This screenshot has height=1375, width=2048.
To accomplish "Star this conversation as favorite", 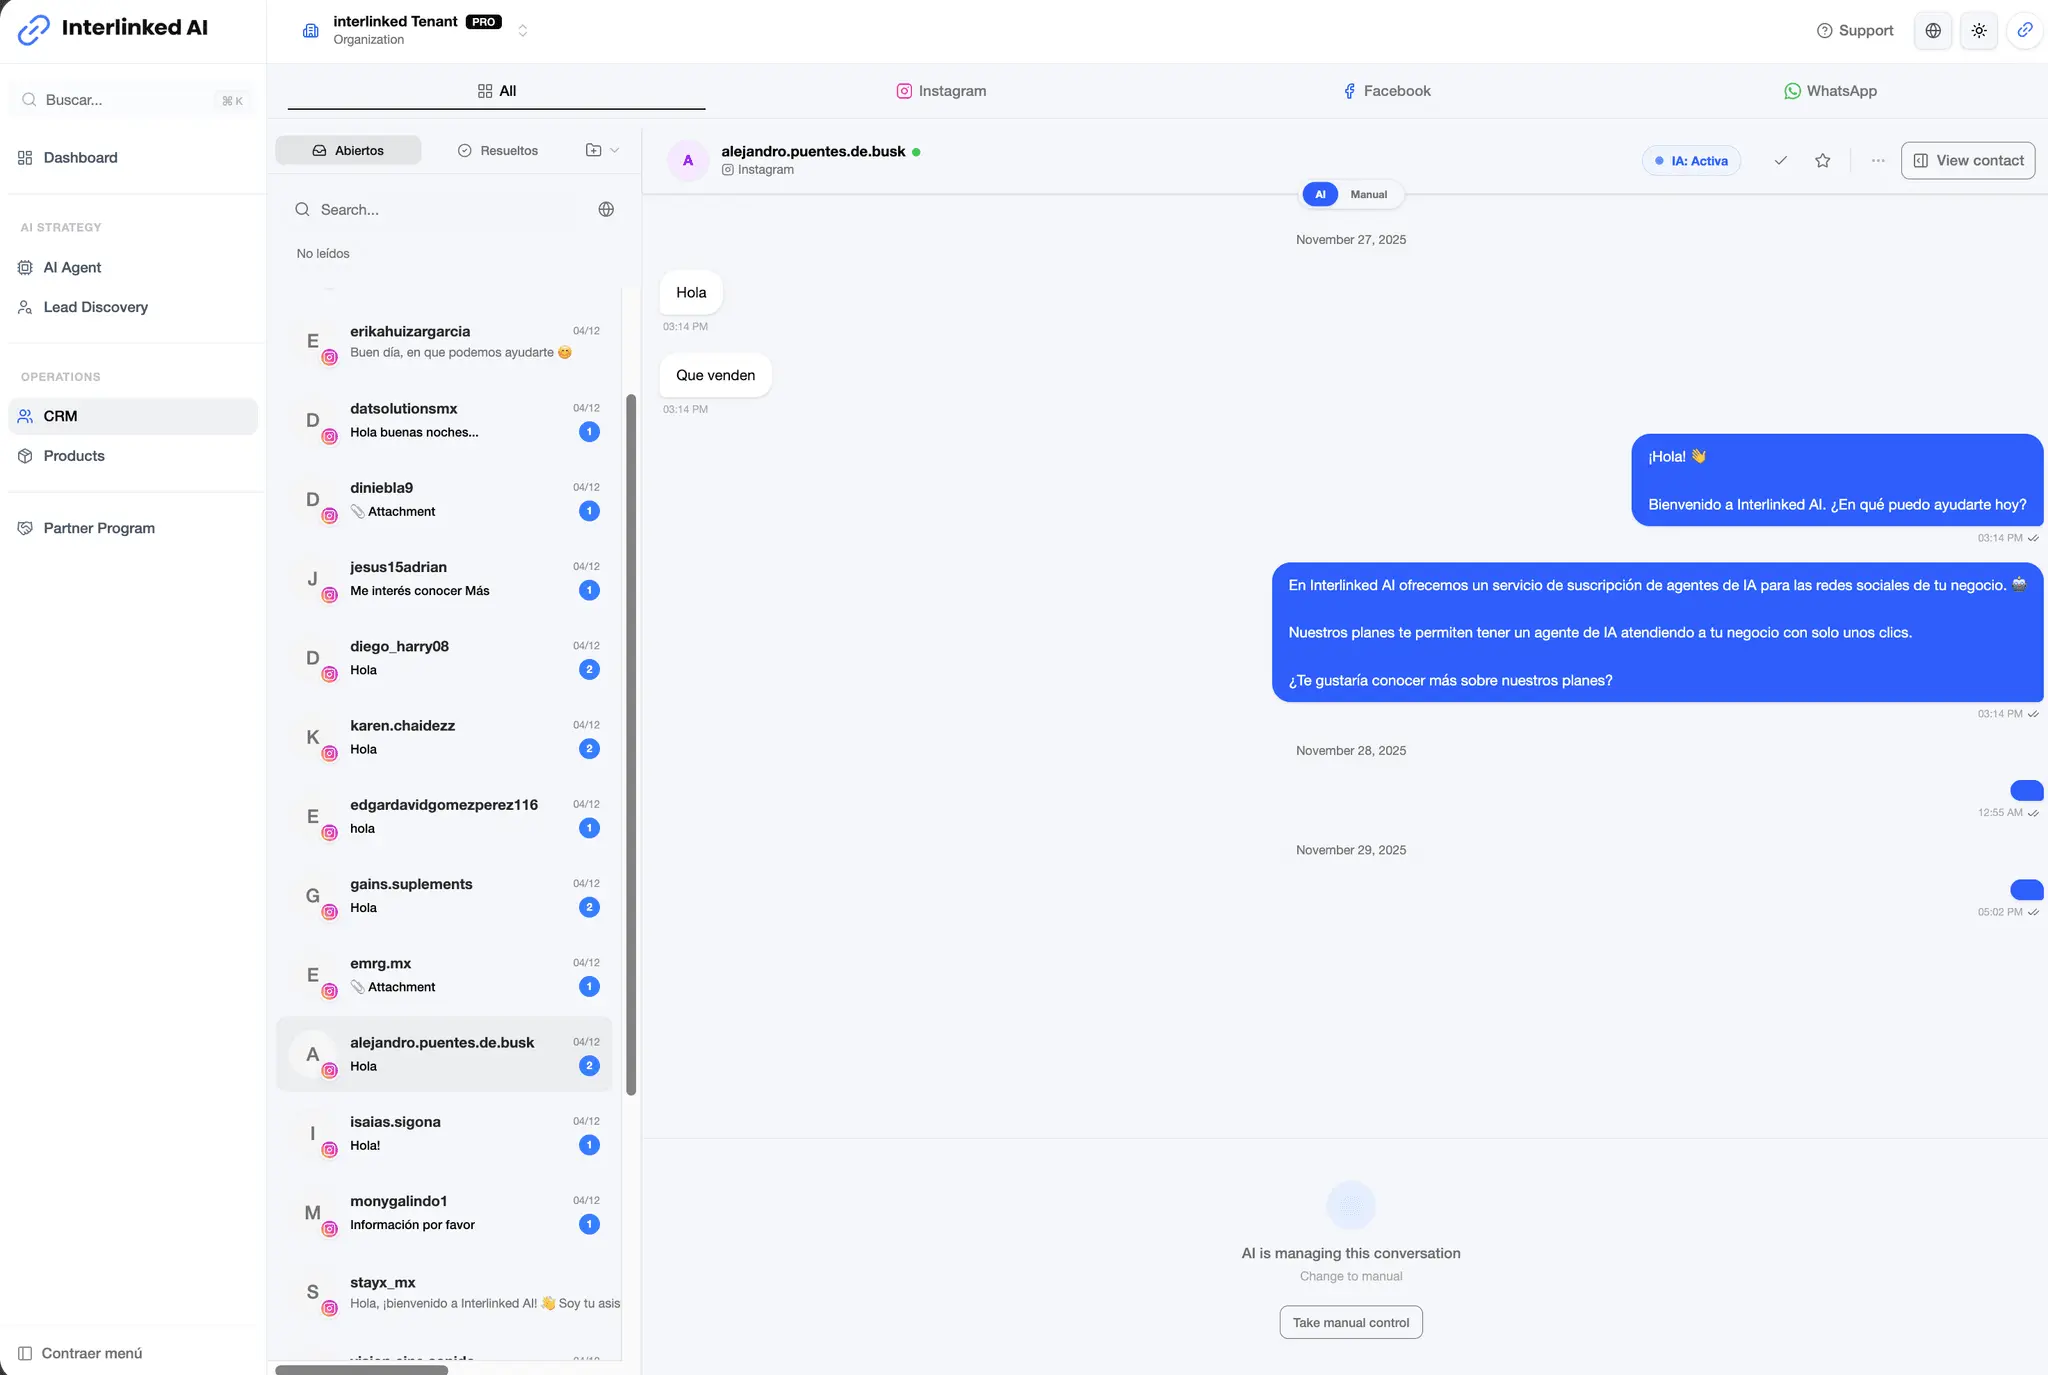I will 1823,161.
